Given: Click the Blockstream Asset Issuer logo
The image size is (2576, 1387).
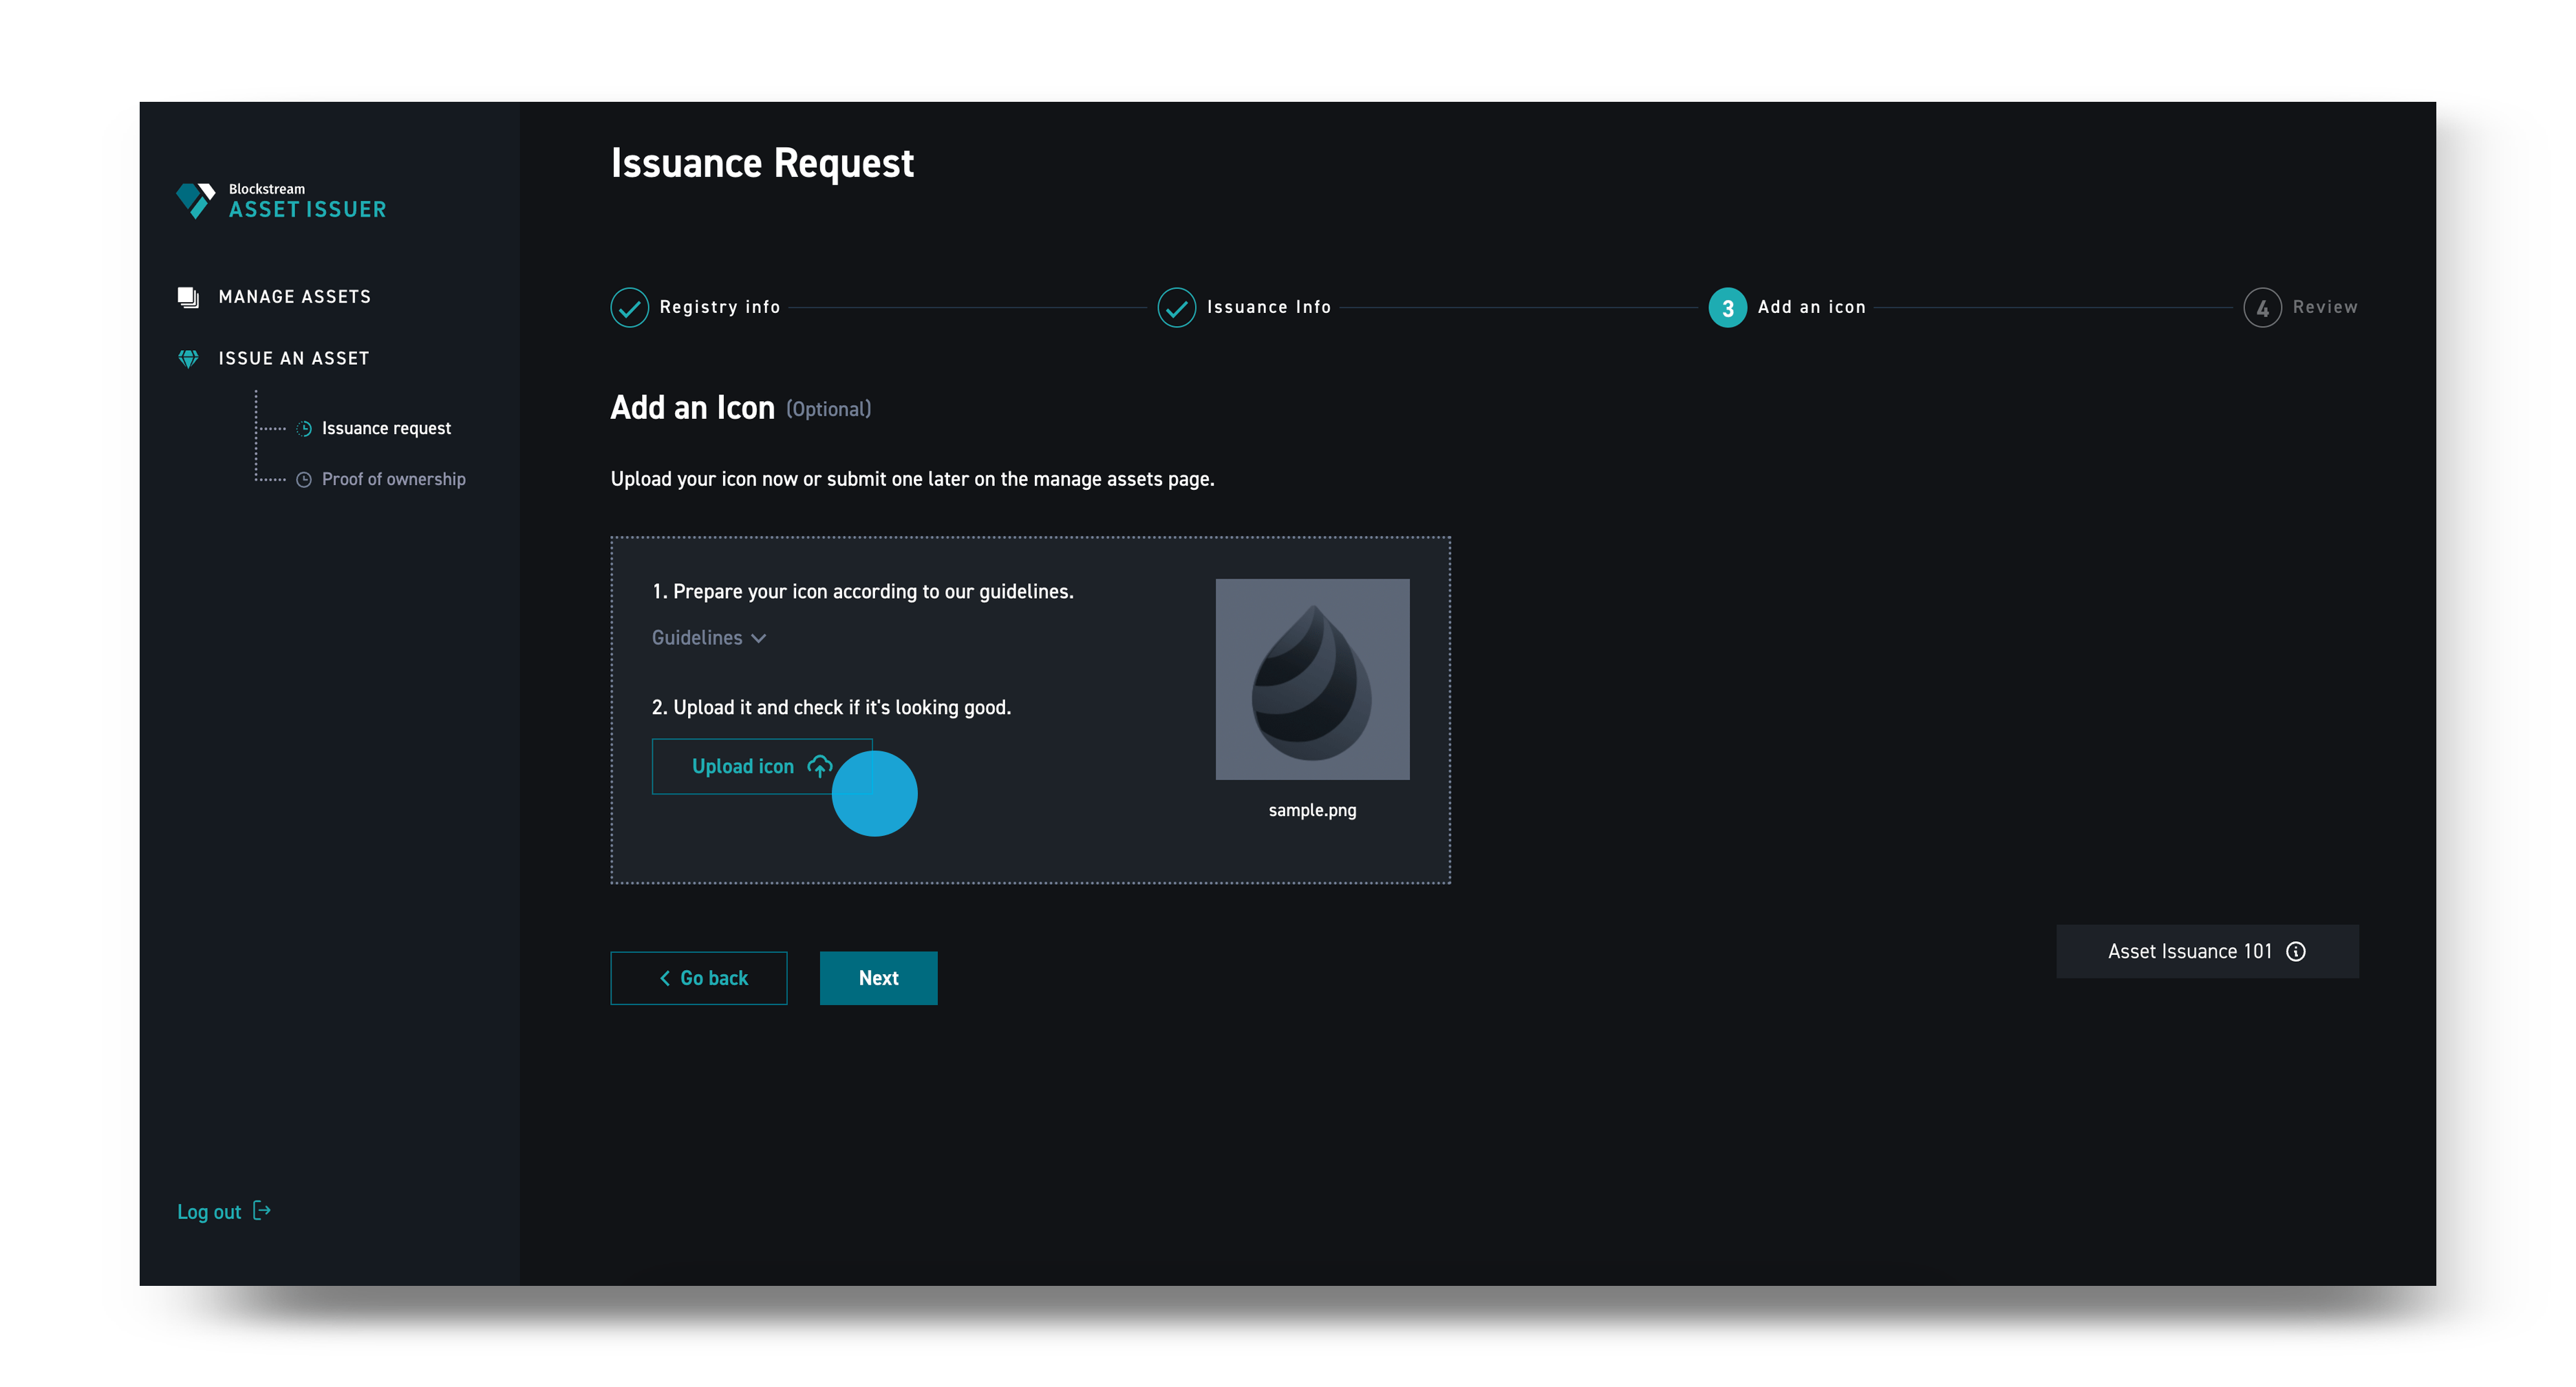Looking at the screenshot, I should click(x=281, y=200).
